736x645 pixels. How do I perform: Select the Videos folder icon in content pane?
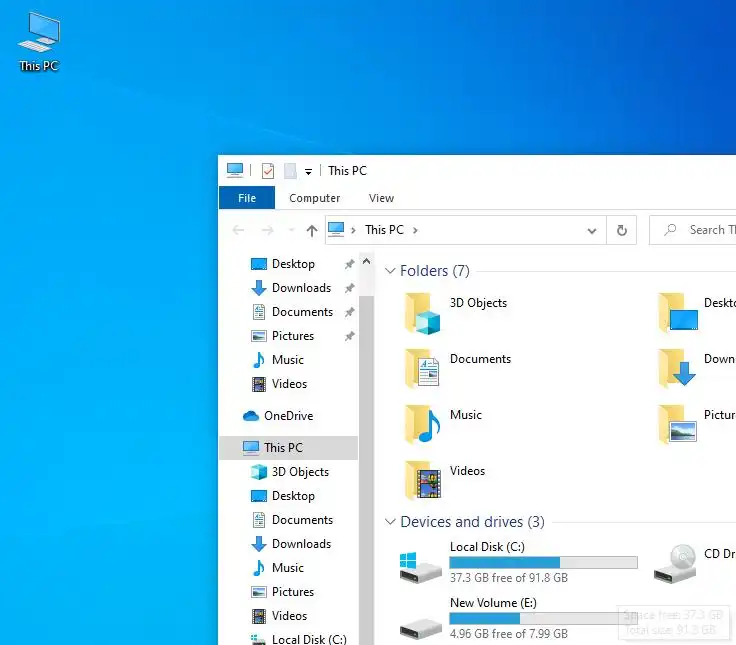[422, 481]
